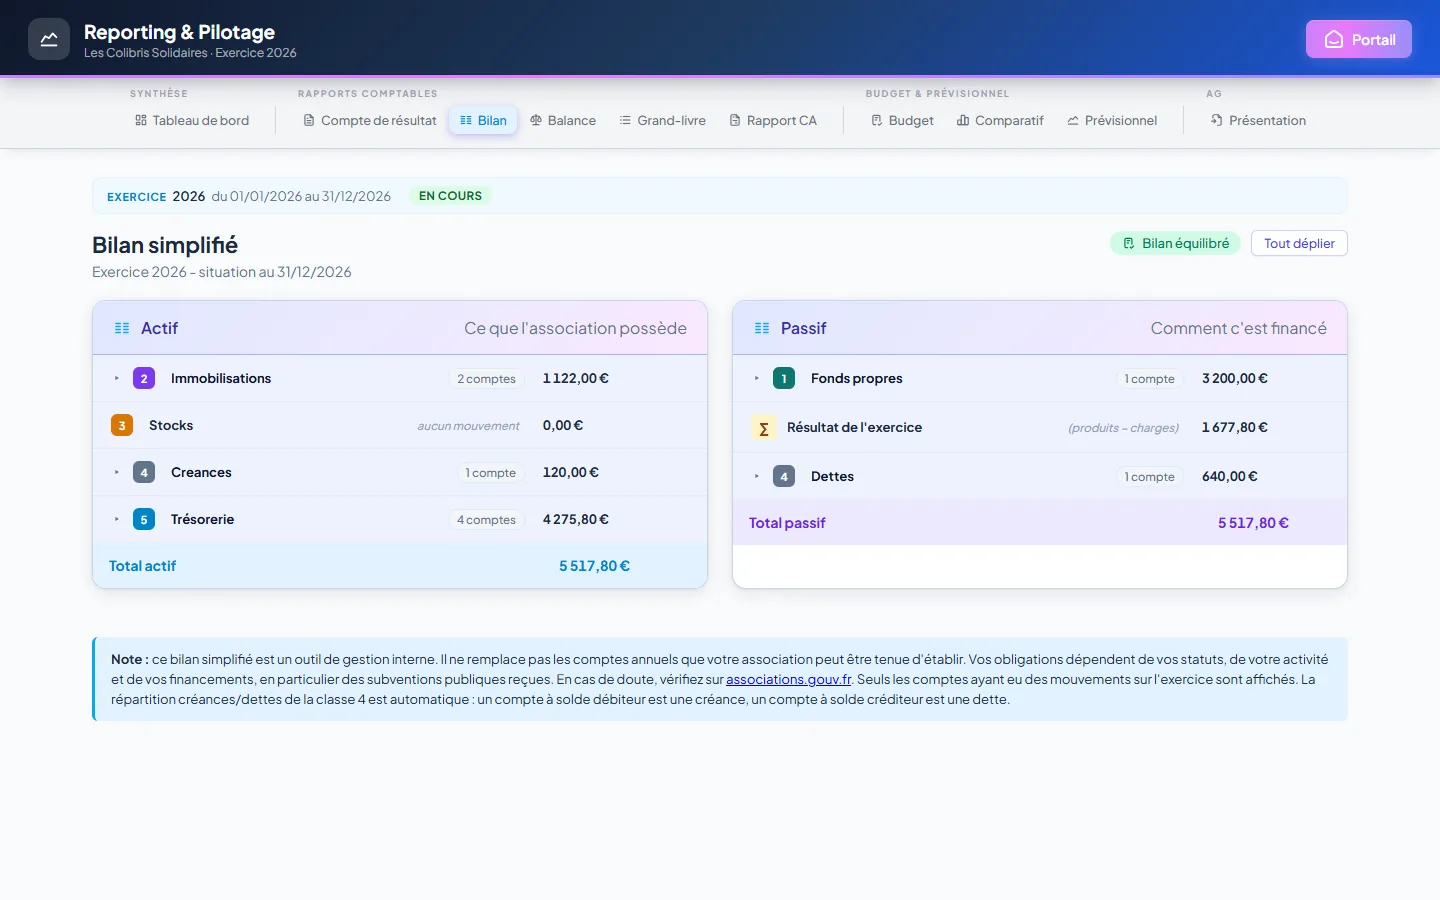Click the Total passif label
Screen dimensions: 1440x900
pos(787,523)
